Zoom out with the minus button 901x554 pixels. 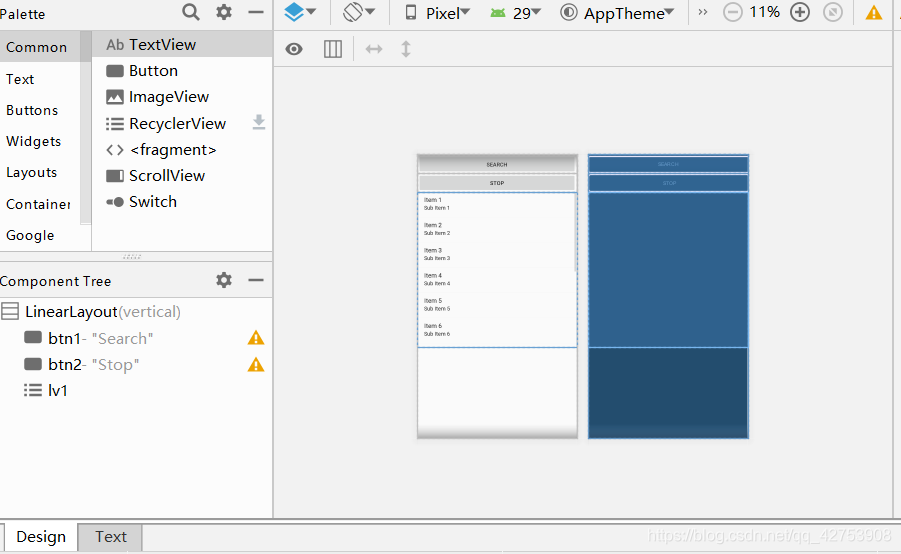click(733, 12)
